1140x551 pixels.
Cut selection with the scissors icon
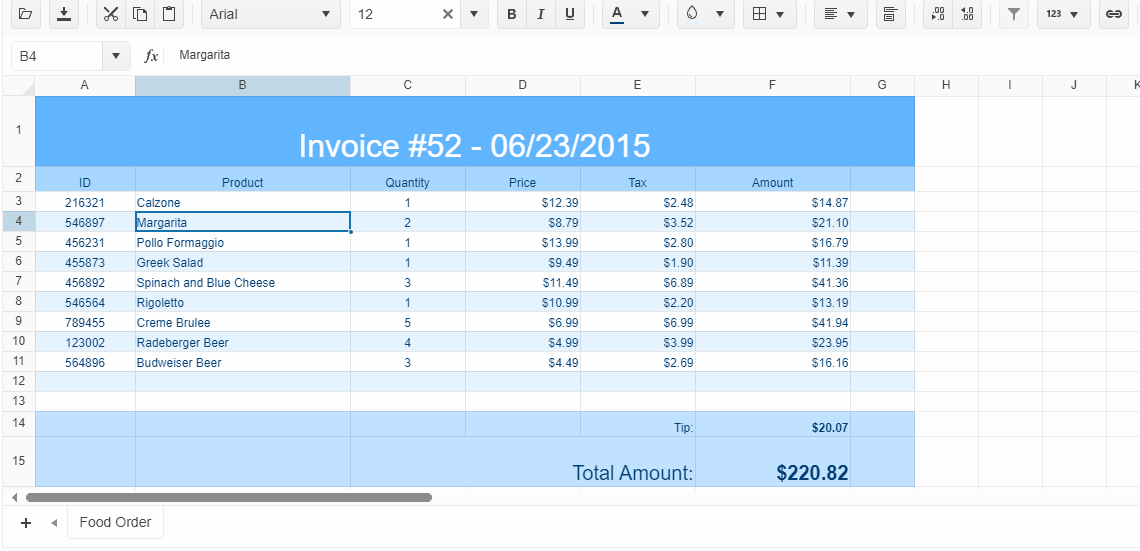coord(111,14)
